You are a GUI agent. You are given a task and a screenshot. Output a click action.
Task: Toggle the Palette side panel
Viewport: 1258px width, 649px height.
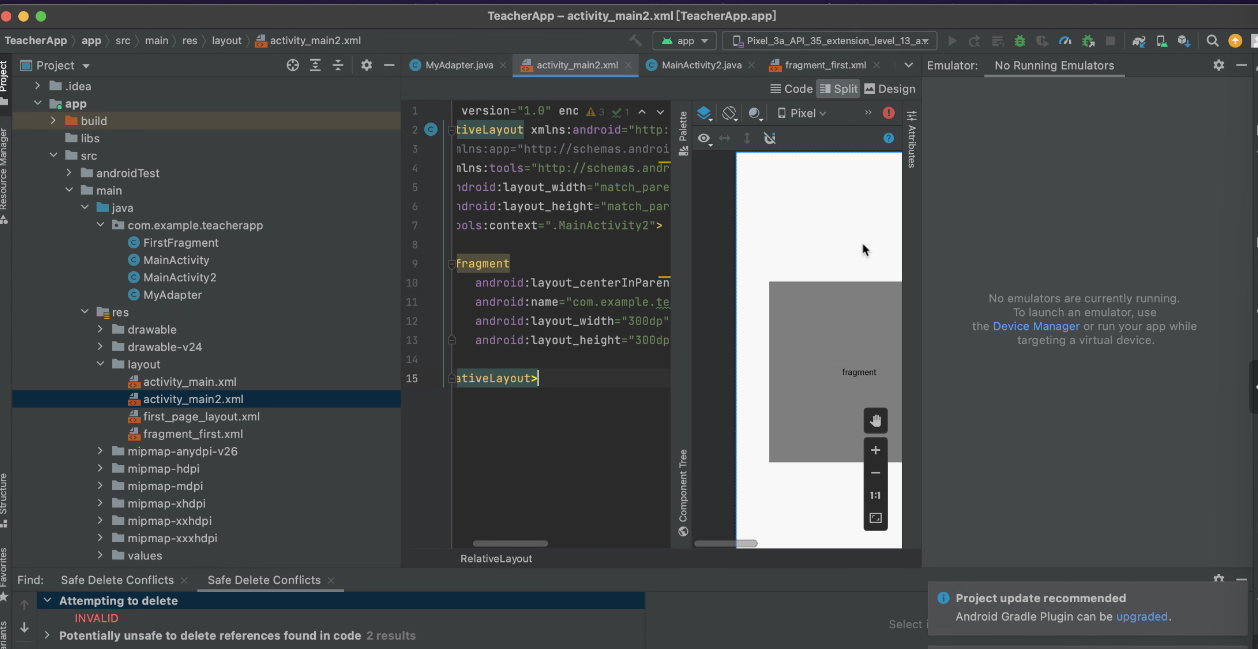tap(683, 133)
